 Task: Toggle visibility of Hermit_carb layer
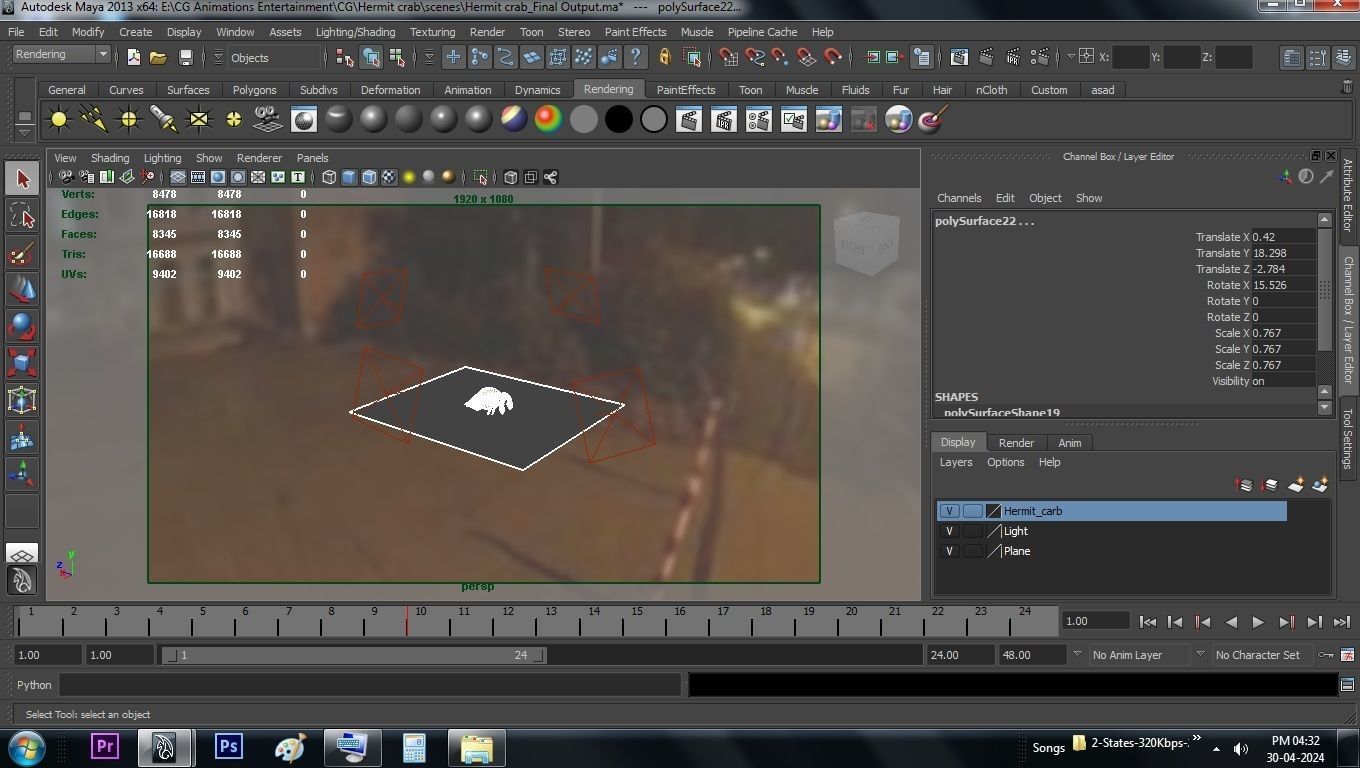click(x=948, y=511)
